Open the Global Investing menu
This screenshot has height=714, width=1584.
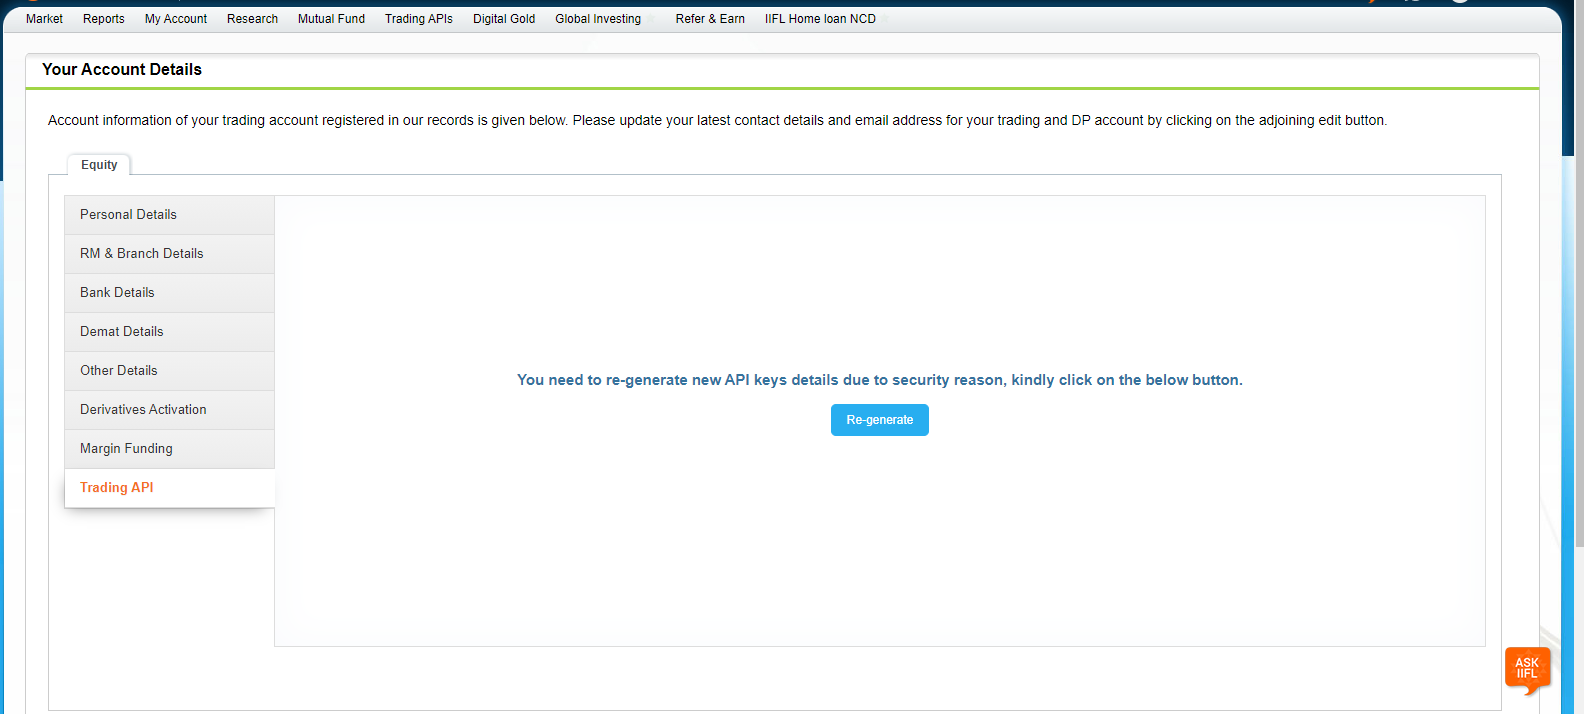click(x=598, y=19)
